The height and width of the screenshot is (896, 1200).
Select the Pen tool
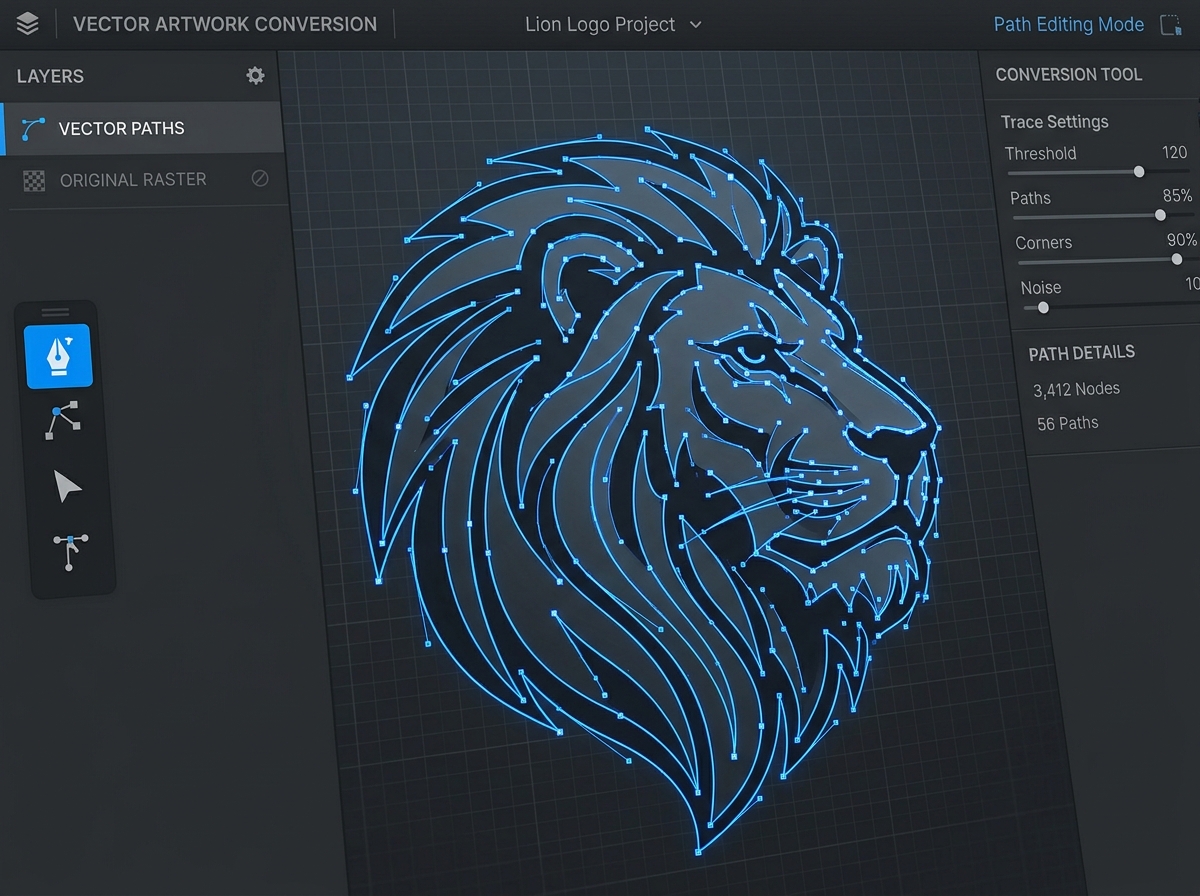click(58, 356)
